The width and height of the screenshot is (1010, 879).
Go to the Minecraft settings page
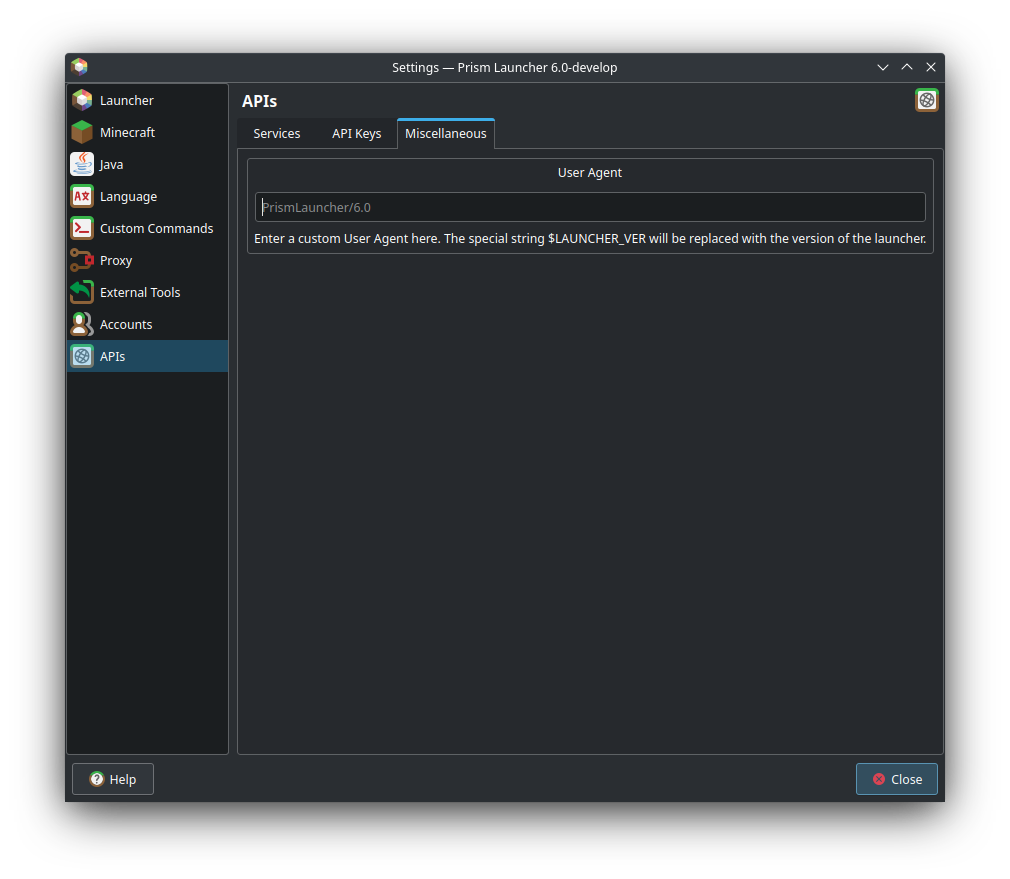pos(148,133)
